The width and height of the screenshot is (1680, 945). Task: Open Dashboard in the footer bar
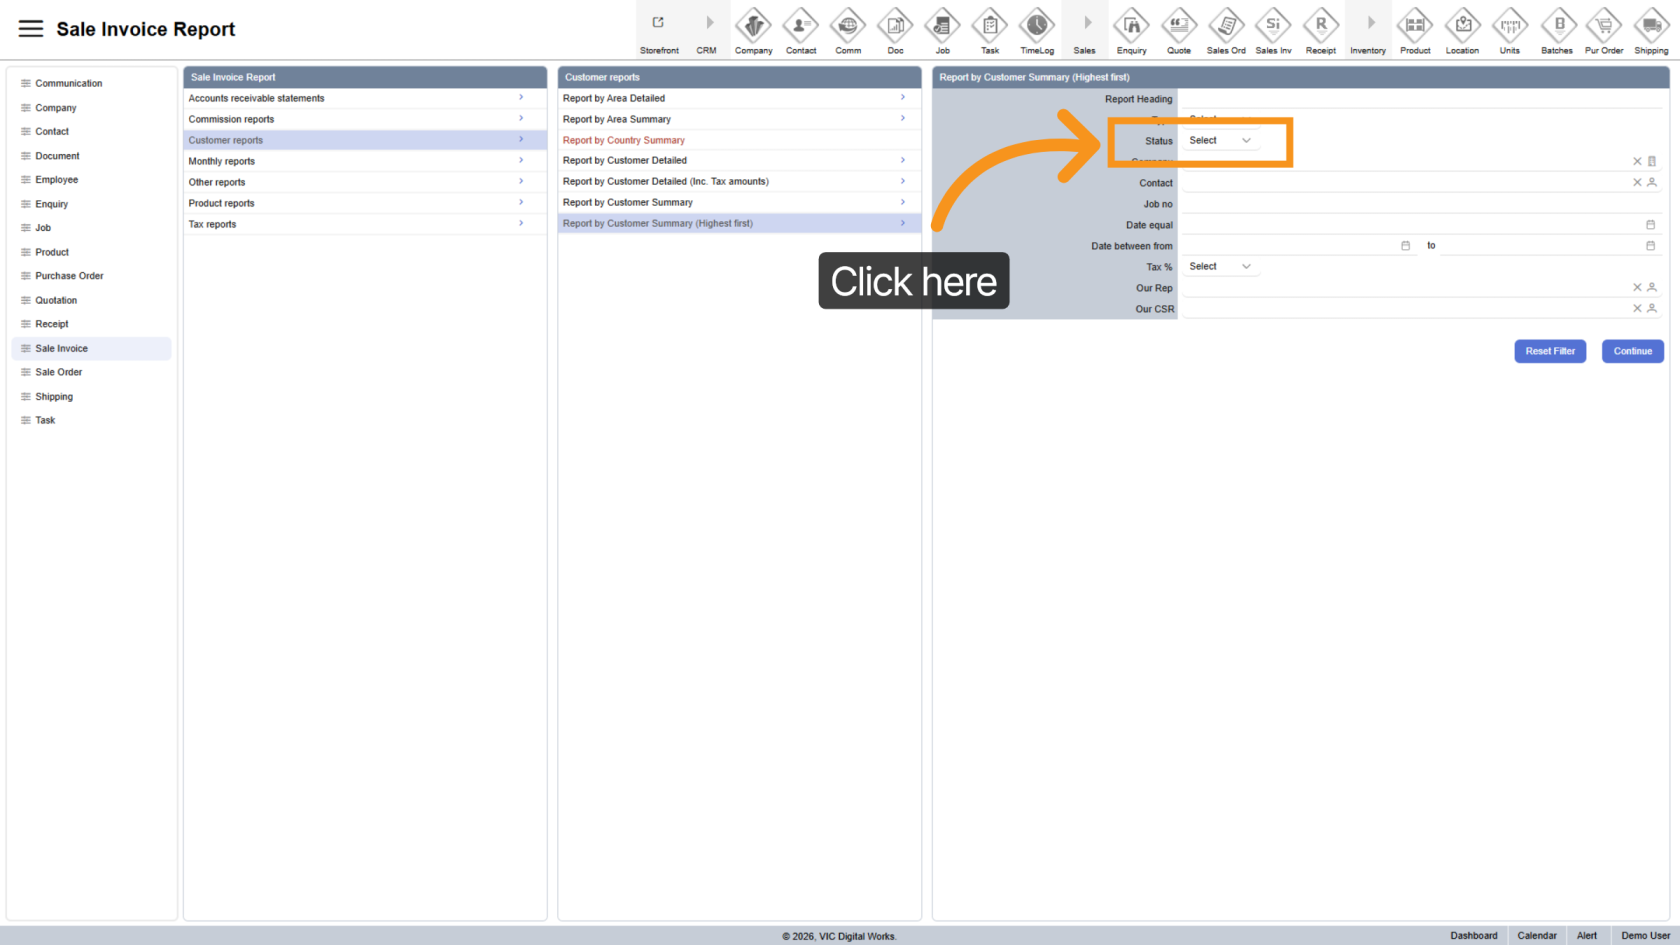pos(1473,936)
